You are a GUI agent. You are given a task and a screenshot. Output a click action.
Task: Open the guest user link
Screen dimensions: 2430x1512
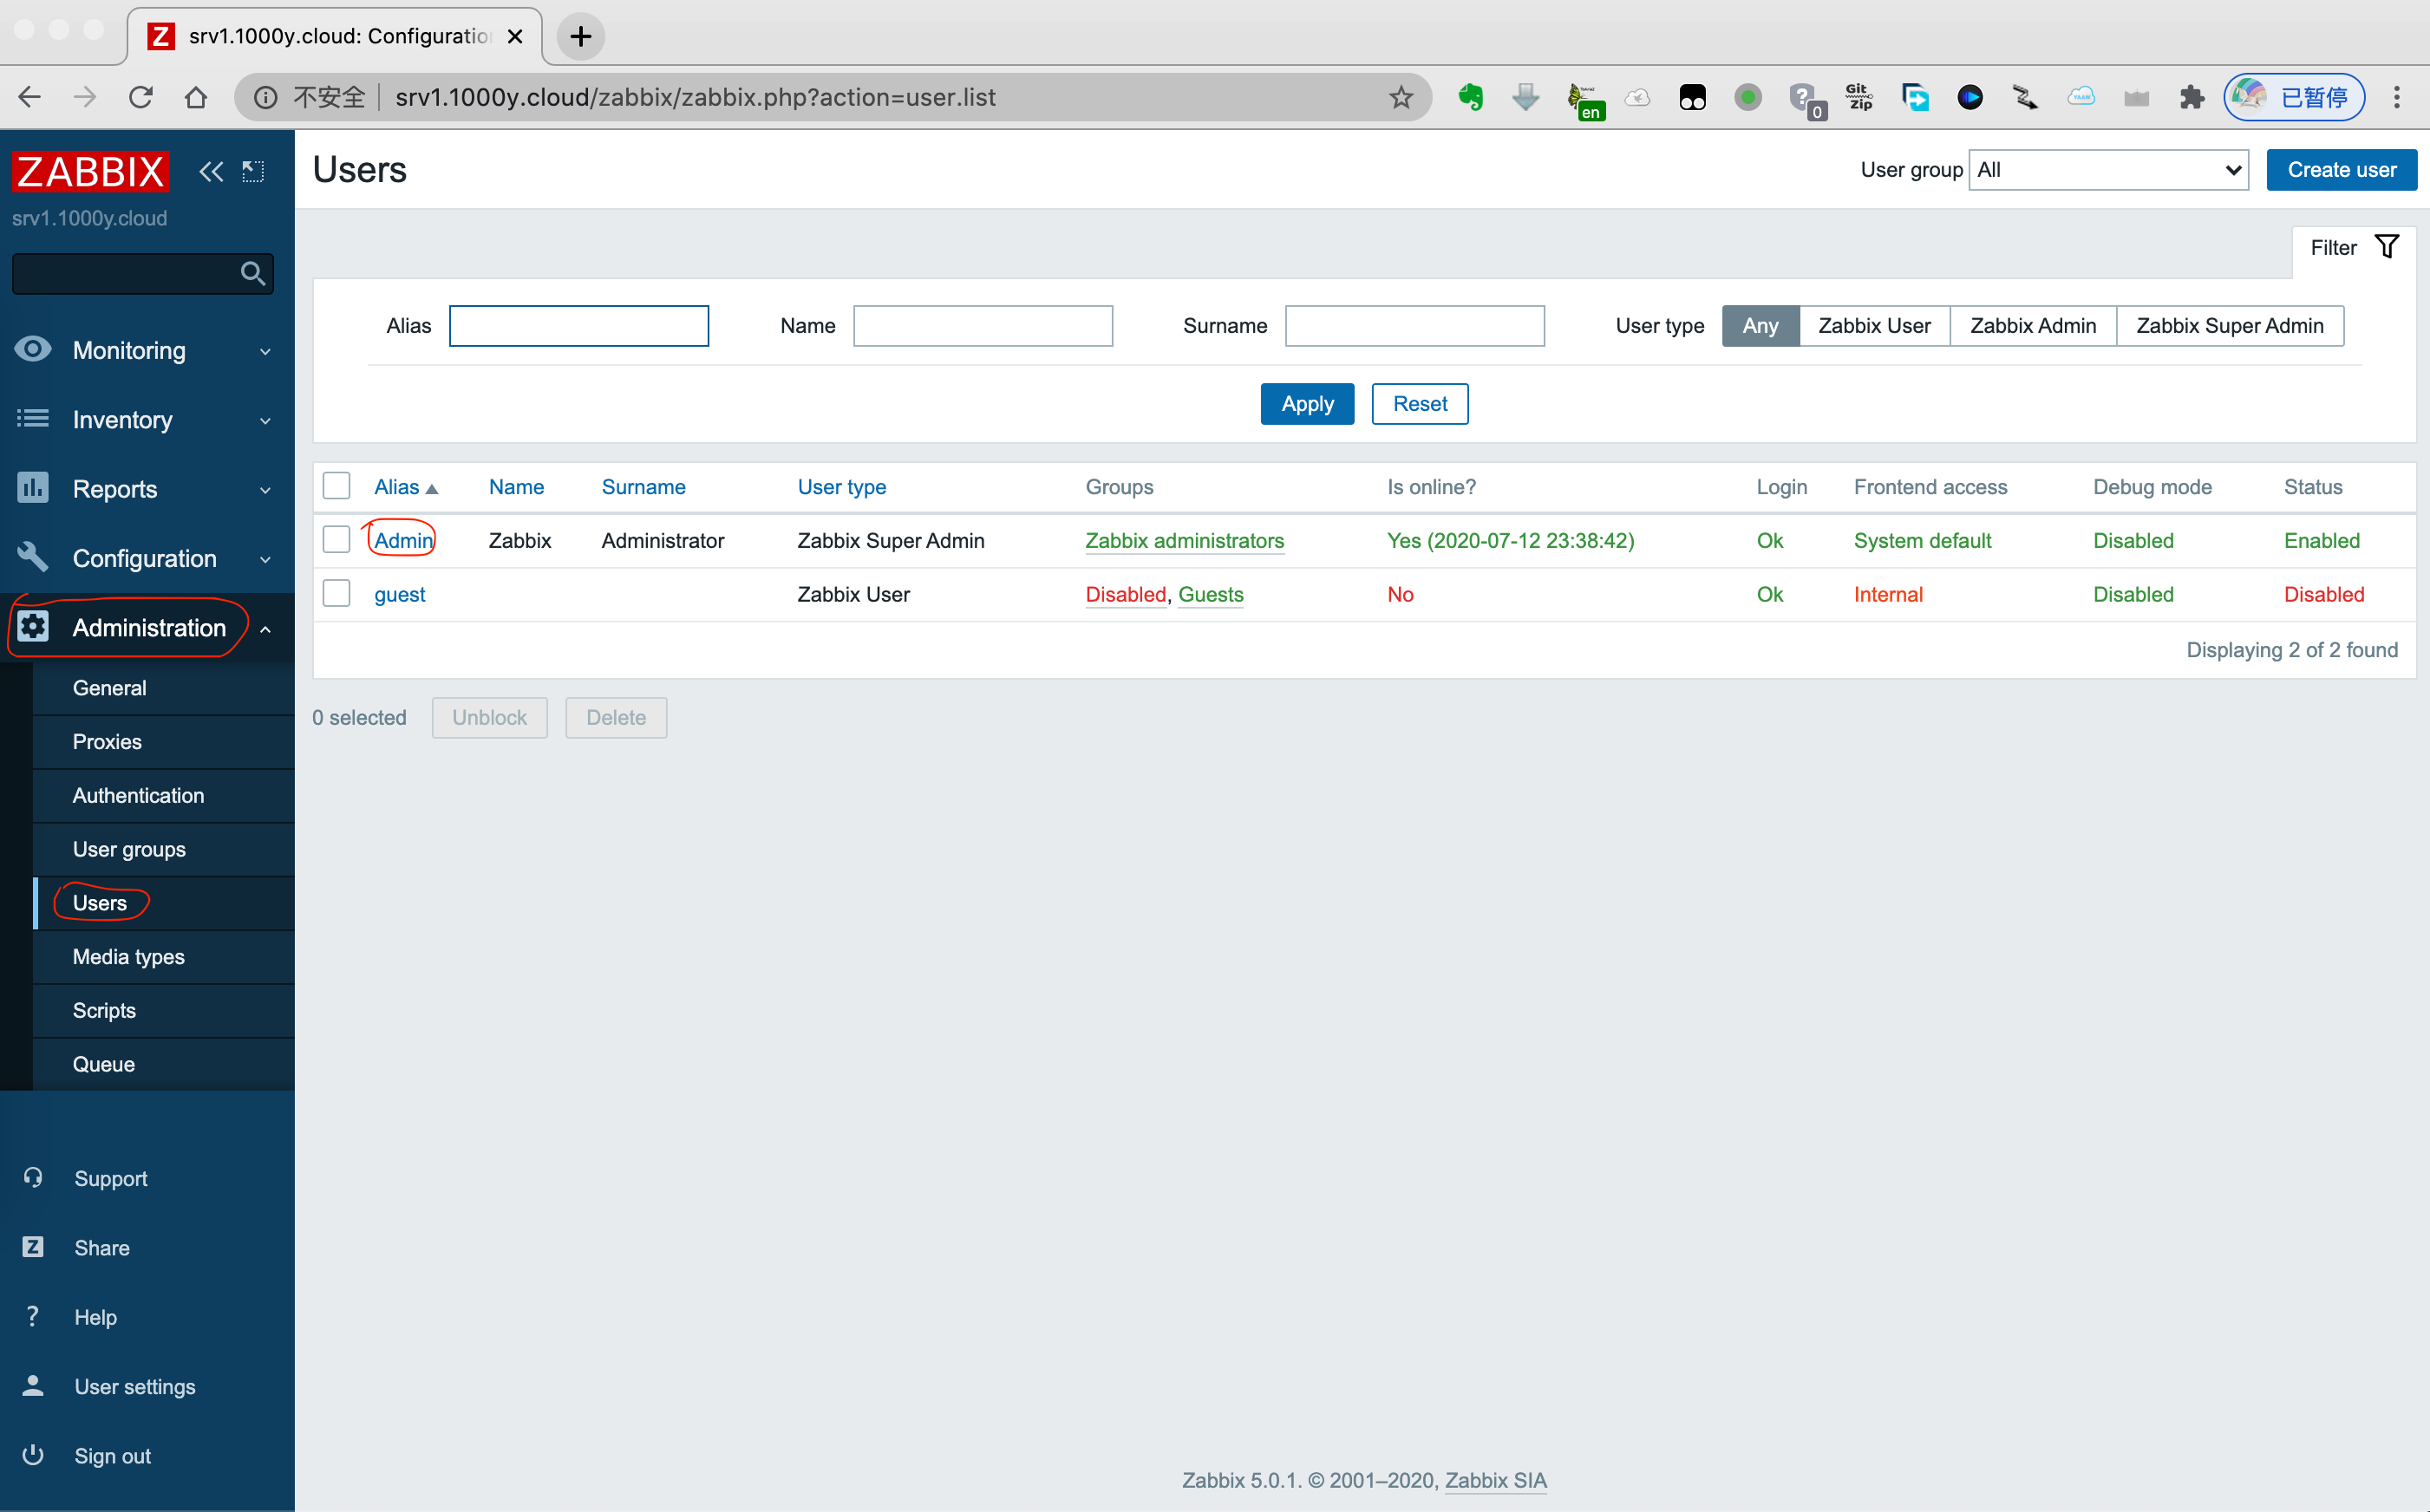pos(399,595)
